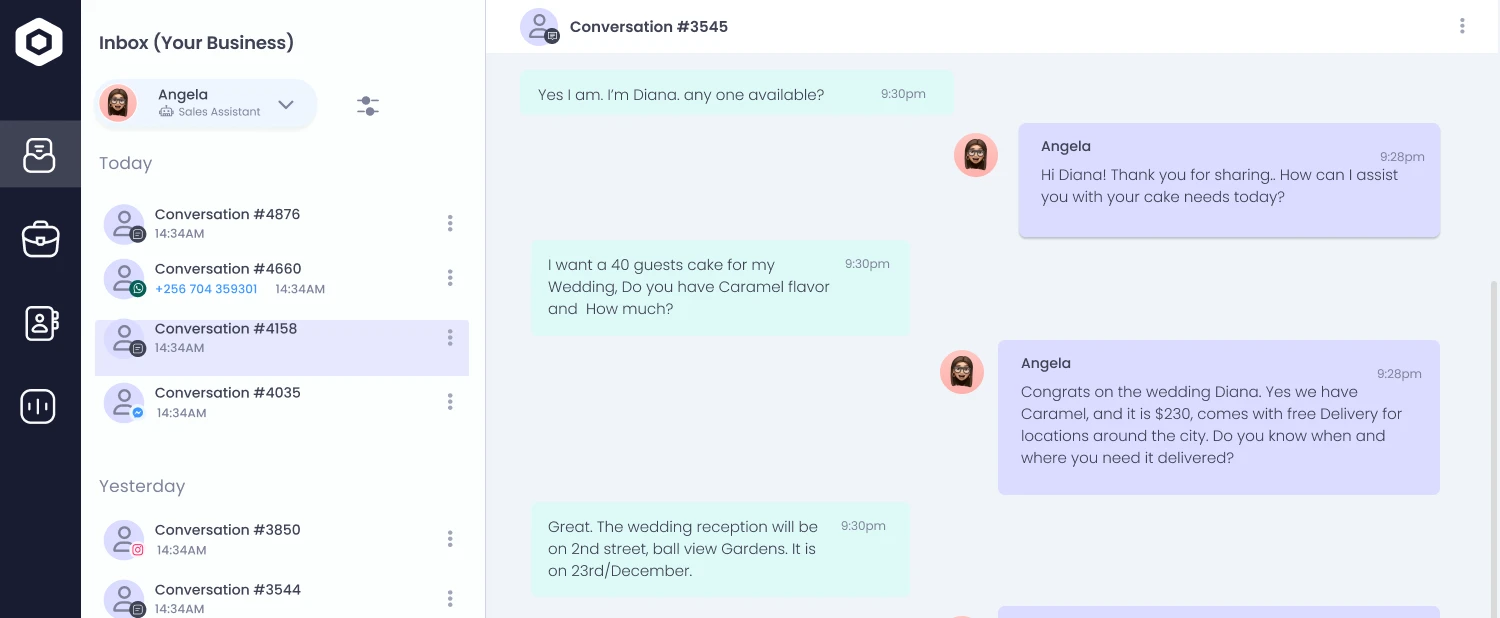Click the avatar in Conversation #3545 header

tap(539, 27)
